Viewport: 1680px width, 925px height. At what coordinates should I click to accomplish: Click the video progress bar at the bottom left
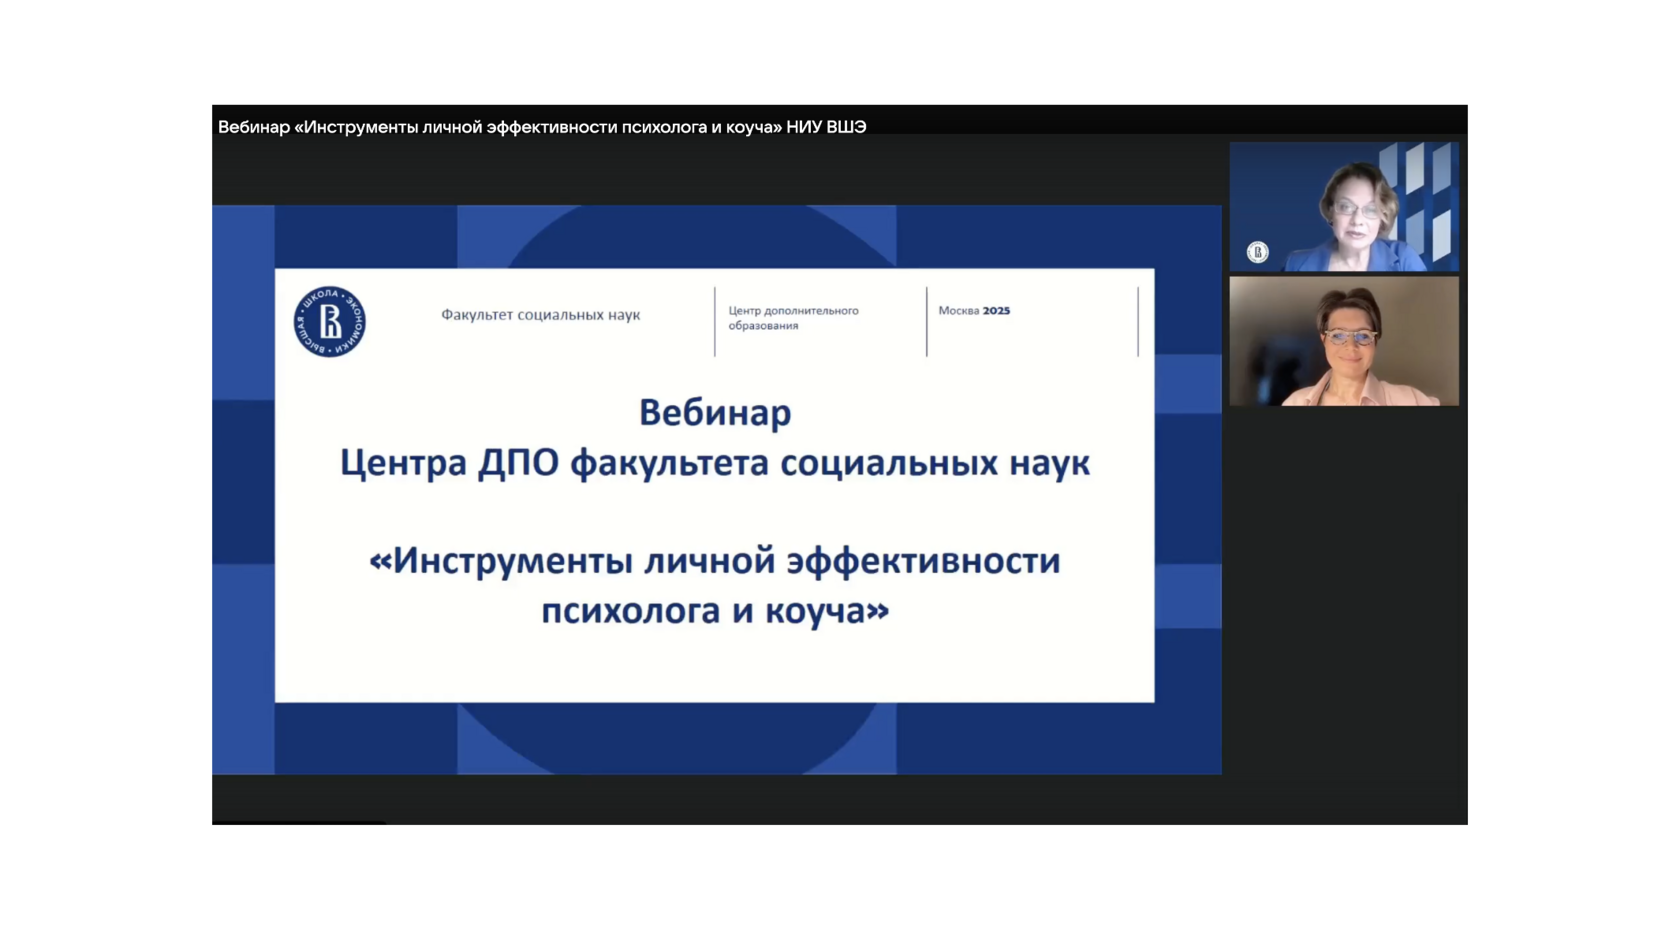(x=299, y=822)
